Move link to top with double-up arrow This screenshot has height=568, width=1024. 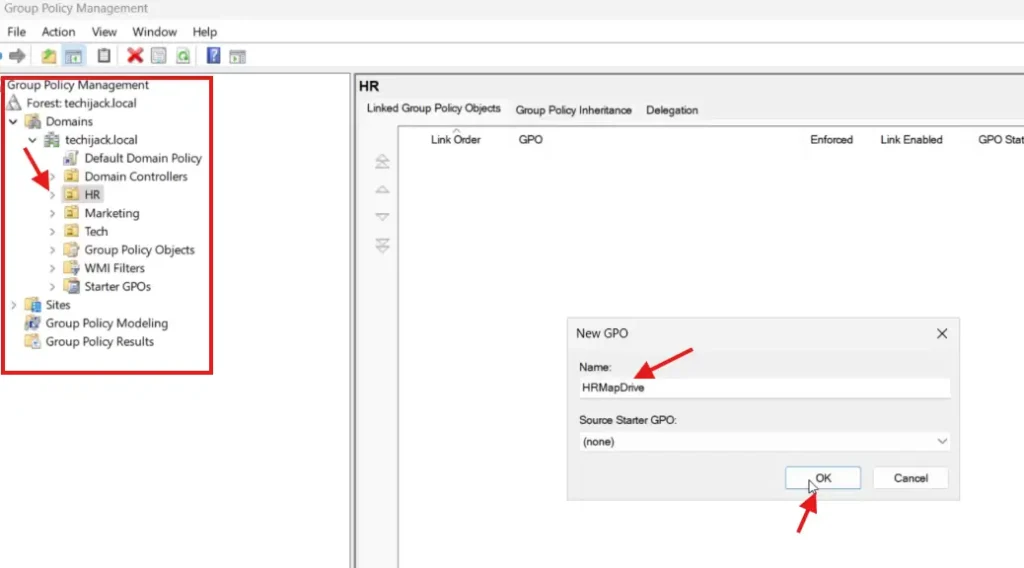coord(382,163)
